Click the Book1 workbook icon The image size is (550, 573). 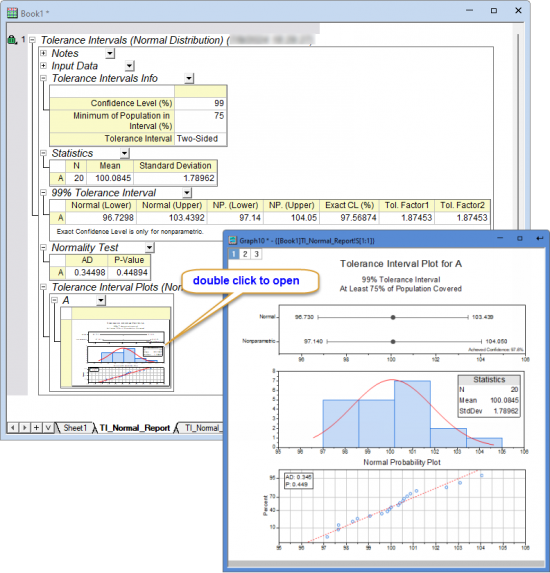(12, 13)
